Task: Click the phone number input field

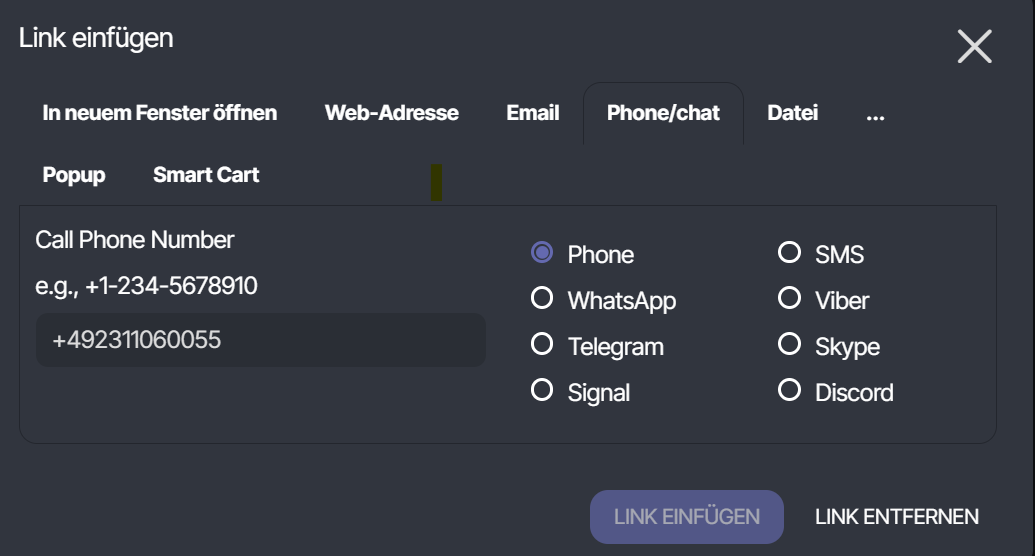Action: pyautogui.click(x=260, y=340)
